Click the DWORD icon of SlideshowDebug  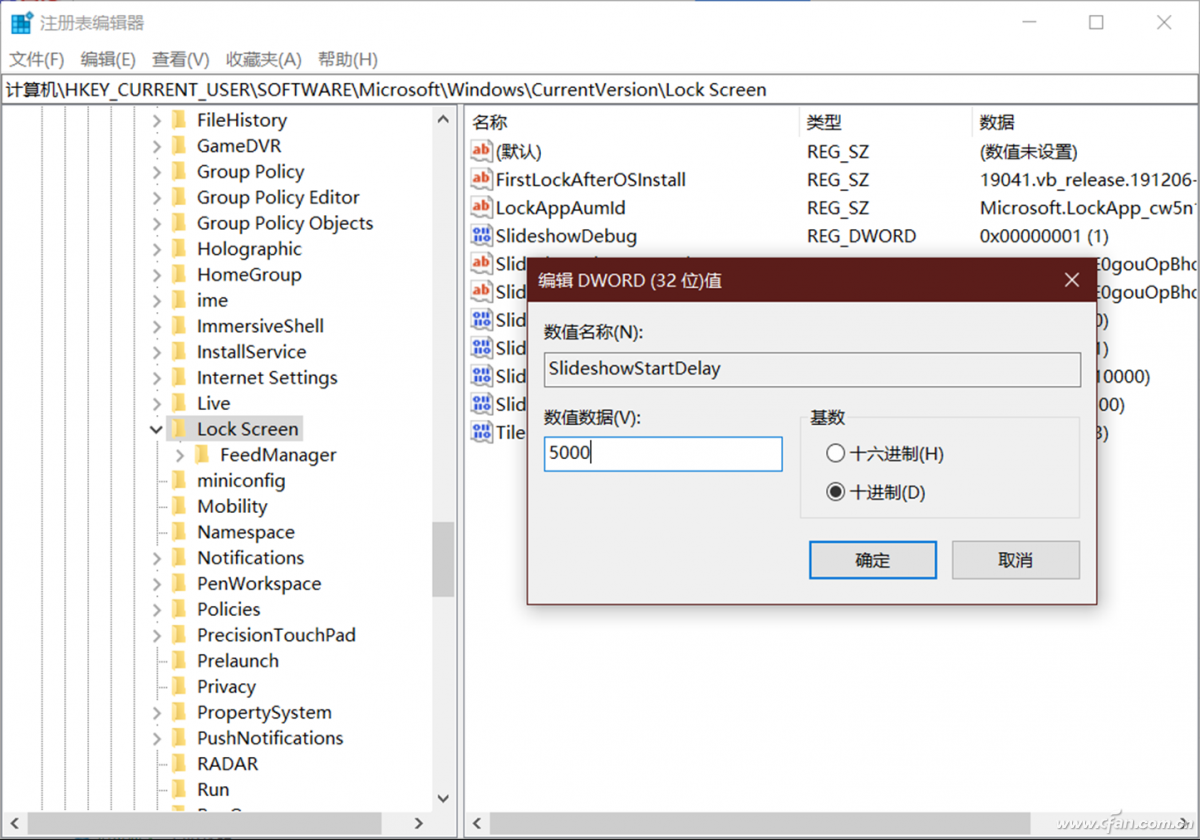[x=482, y=236]
